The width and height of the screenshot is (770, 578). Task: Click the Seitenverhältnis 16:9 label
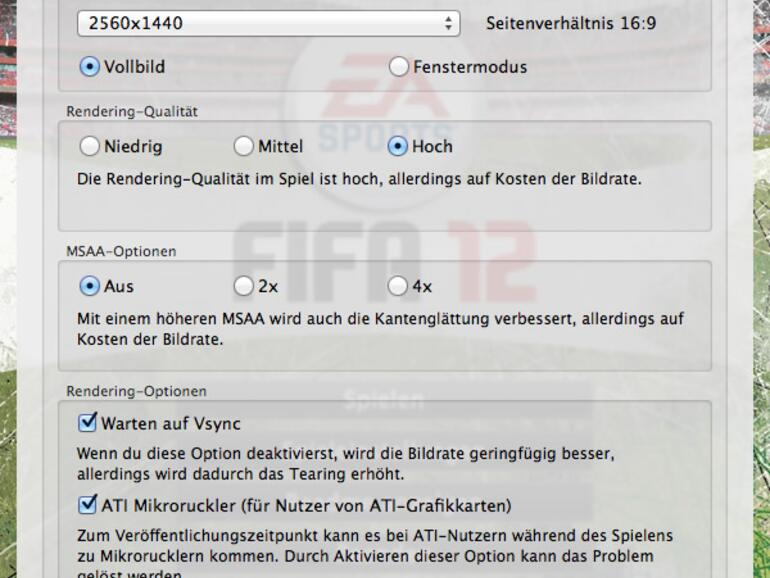(x=571, y=23)
